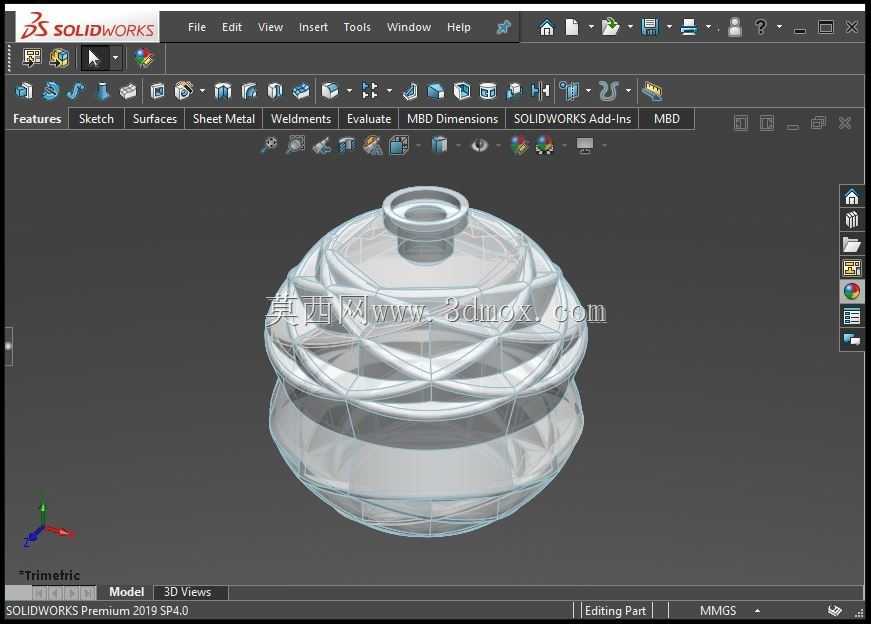Open the Insert menu

[313, 27]
